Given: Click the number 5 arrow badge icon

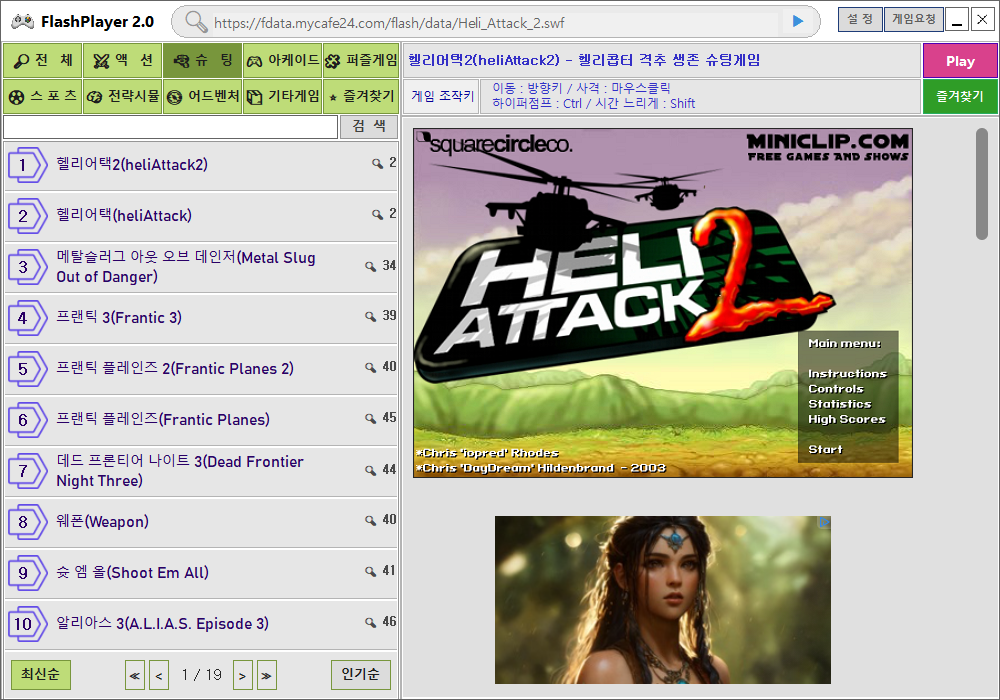Looking at the screenshot, I should pyautogui.click(x=27, y=369).
